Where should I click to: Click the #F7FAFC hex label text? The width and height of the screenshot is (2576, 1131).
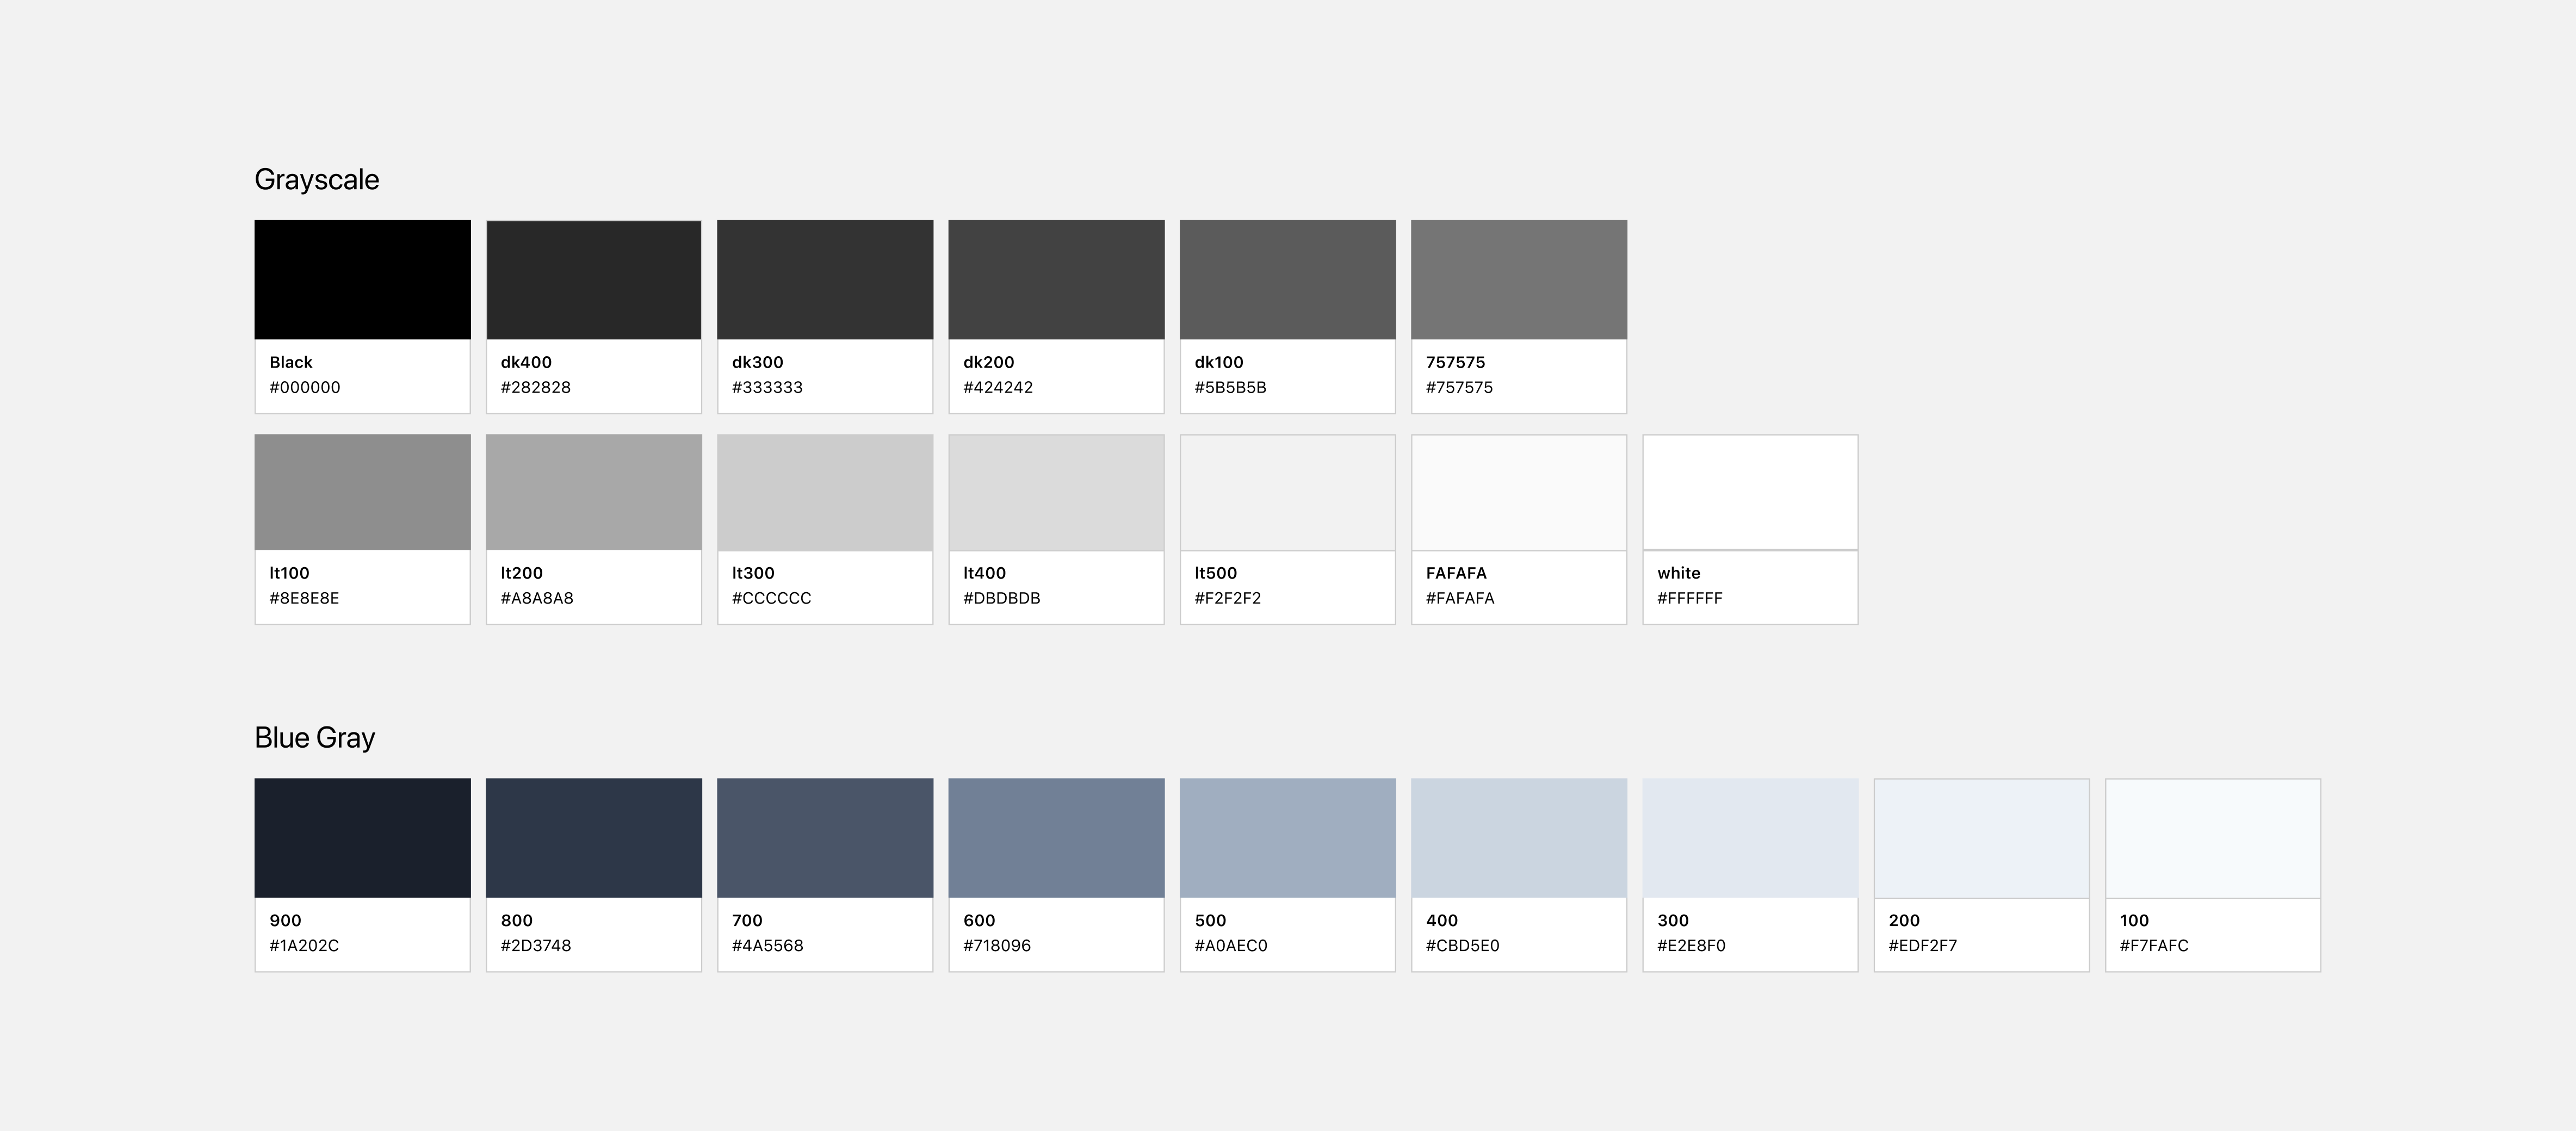pyautogui.click(x=2154, y=946)
